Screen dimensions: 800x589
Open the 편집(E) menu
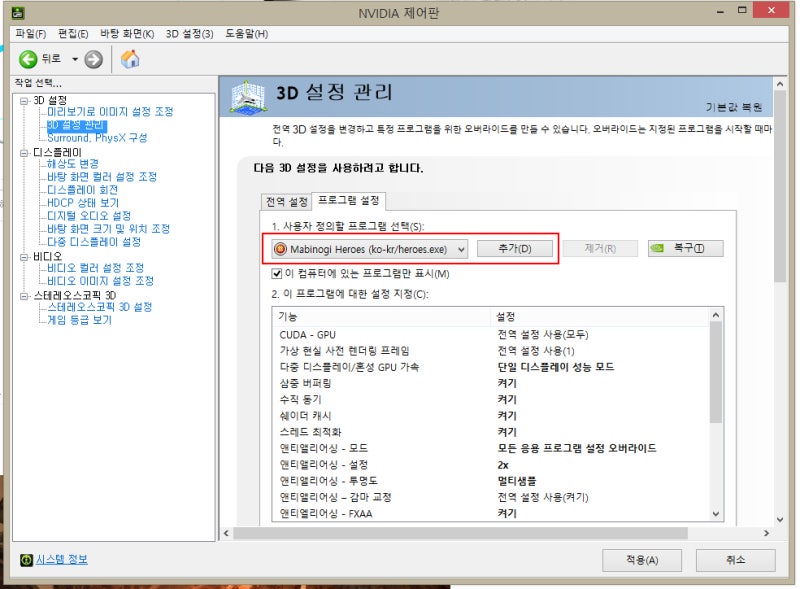(73, 34)
